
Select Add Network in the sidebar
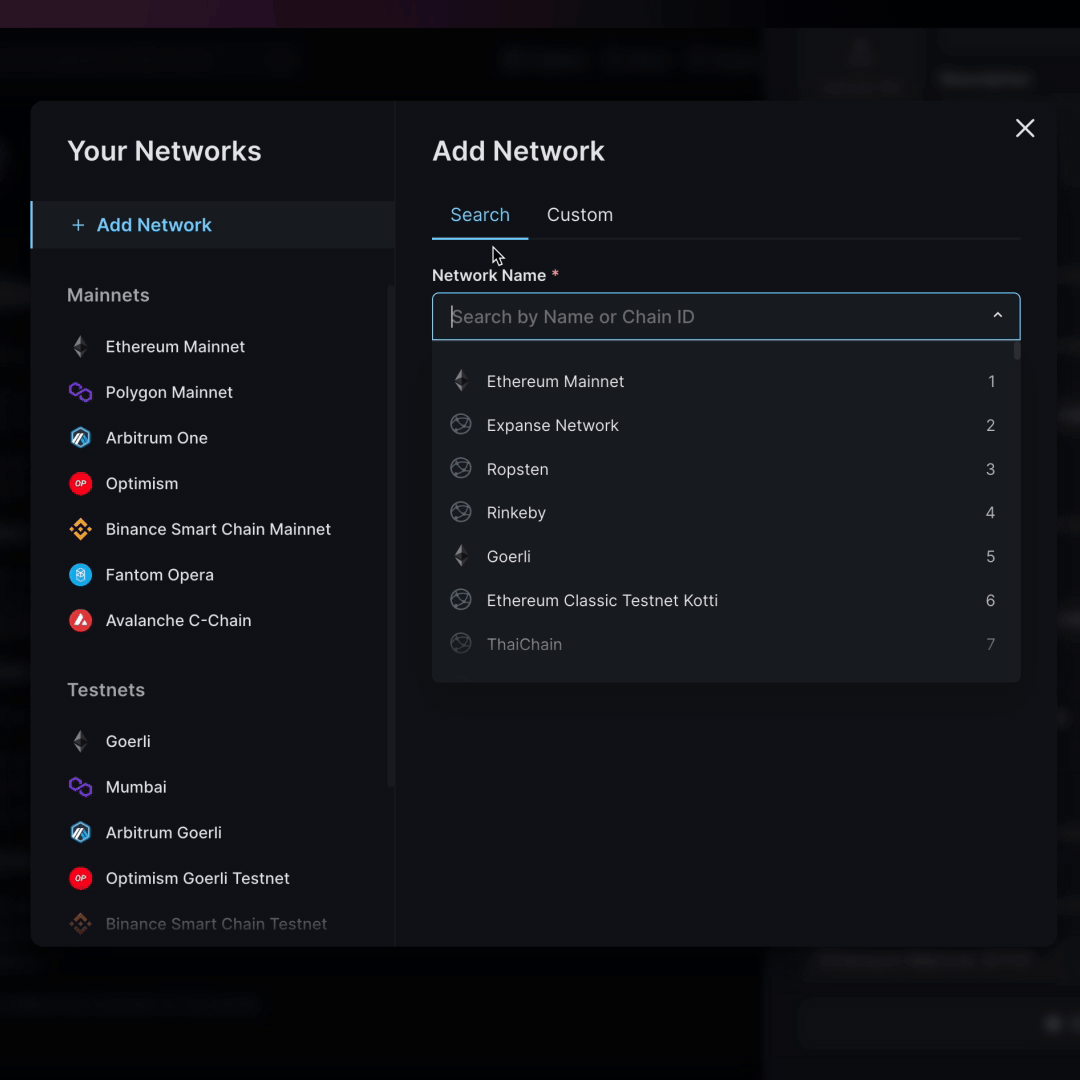pos(213,225)
